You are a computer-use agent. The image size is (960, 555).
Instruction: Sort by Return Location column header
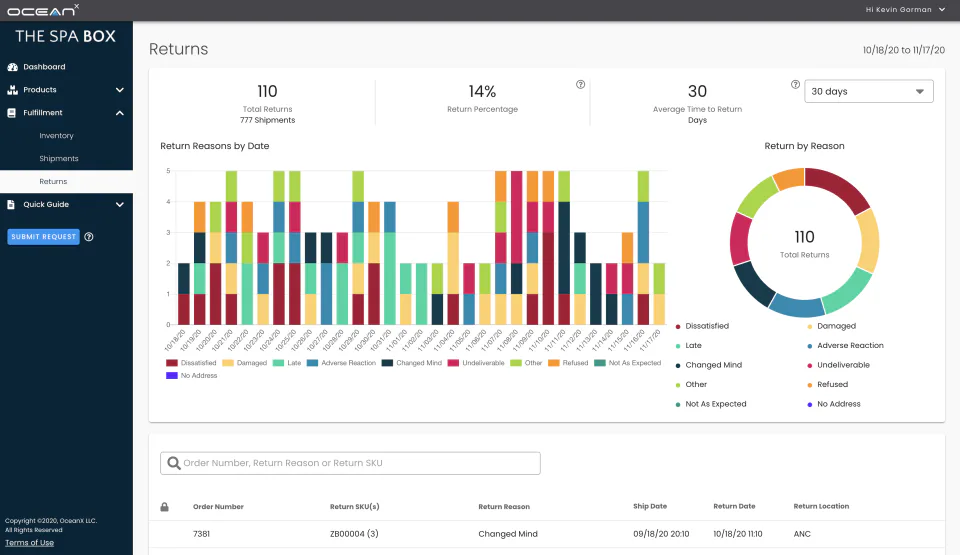coord(821,506)
